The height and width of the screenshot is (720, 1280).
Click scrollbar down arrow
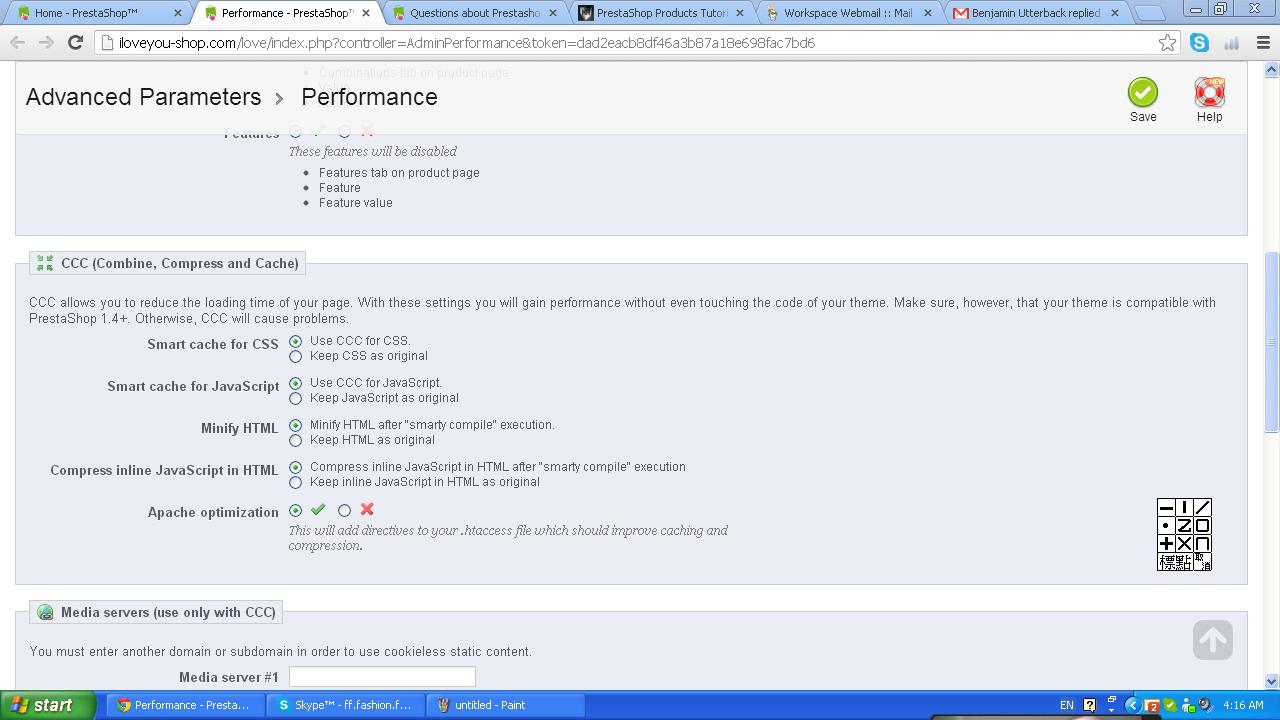point(1272,681)
